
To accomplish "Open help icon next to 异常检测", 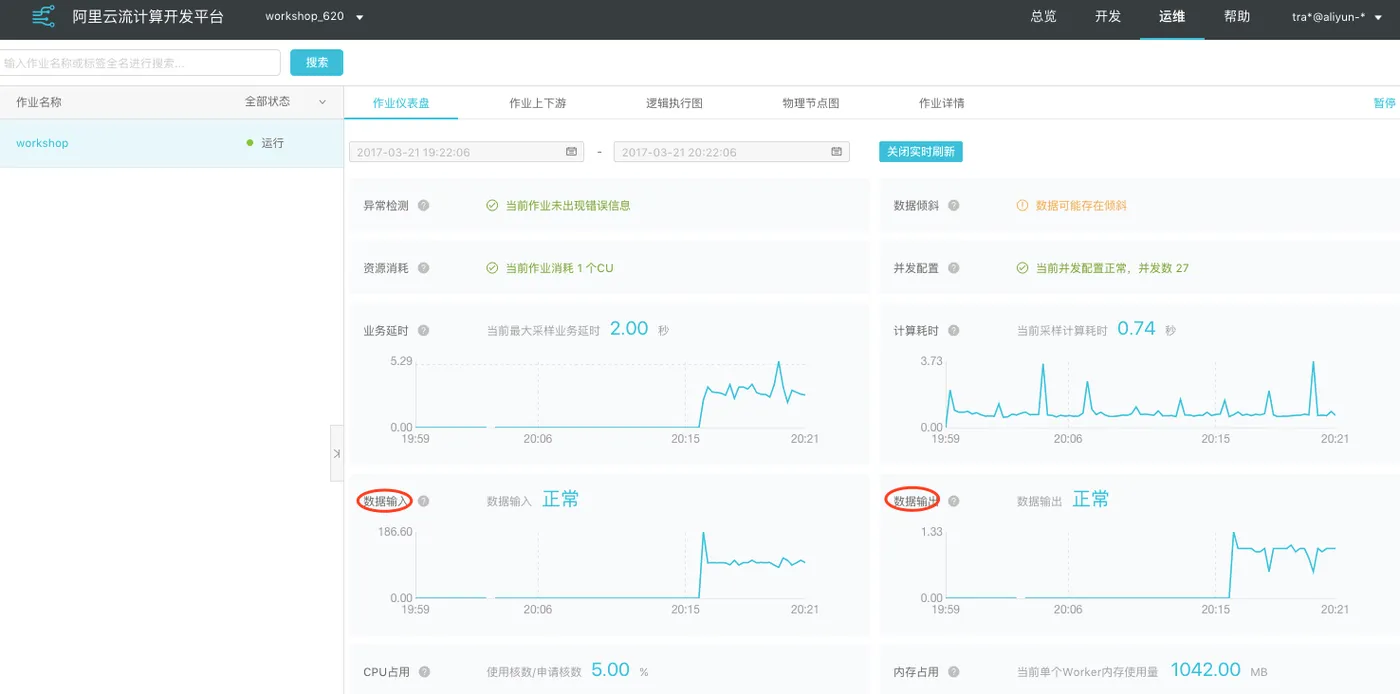I will point(424,206).
